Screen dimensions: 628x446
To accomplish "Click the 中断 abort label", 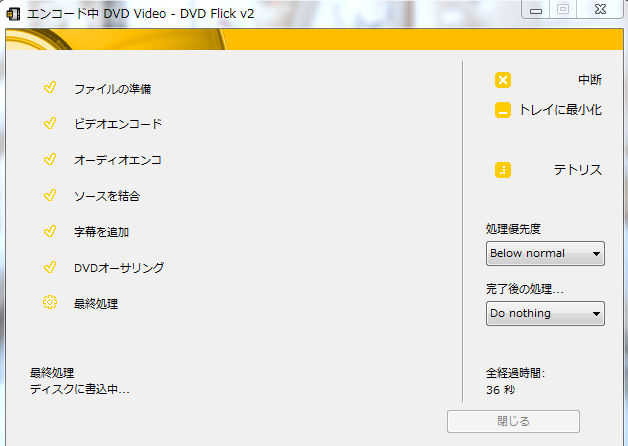I will 590,80.
